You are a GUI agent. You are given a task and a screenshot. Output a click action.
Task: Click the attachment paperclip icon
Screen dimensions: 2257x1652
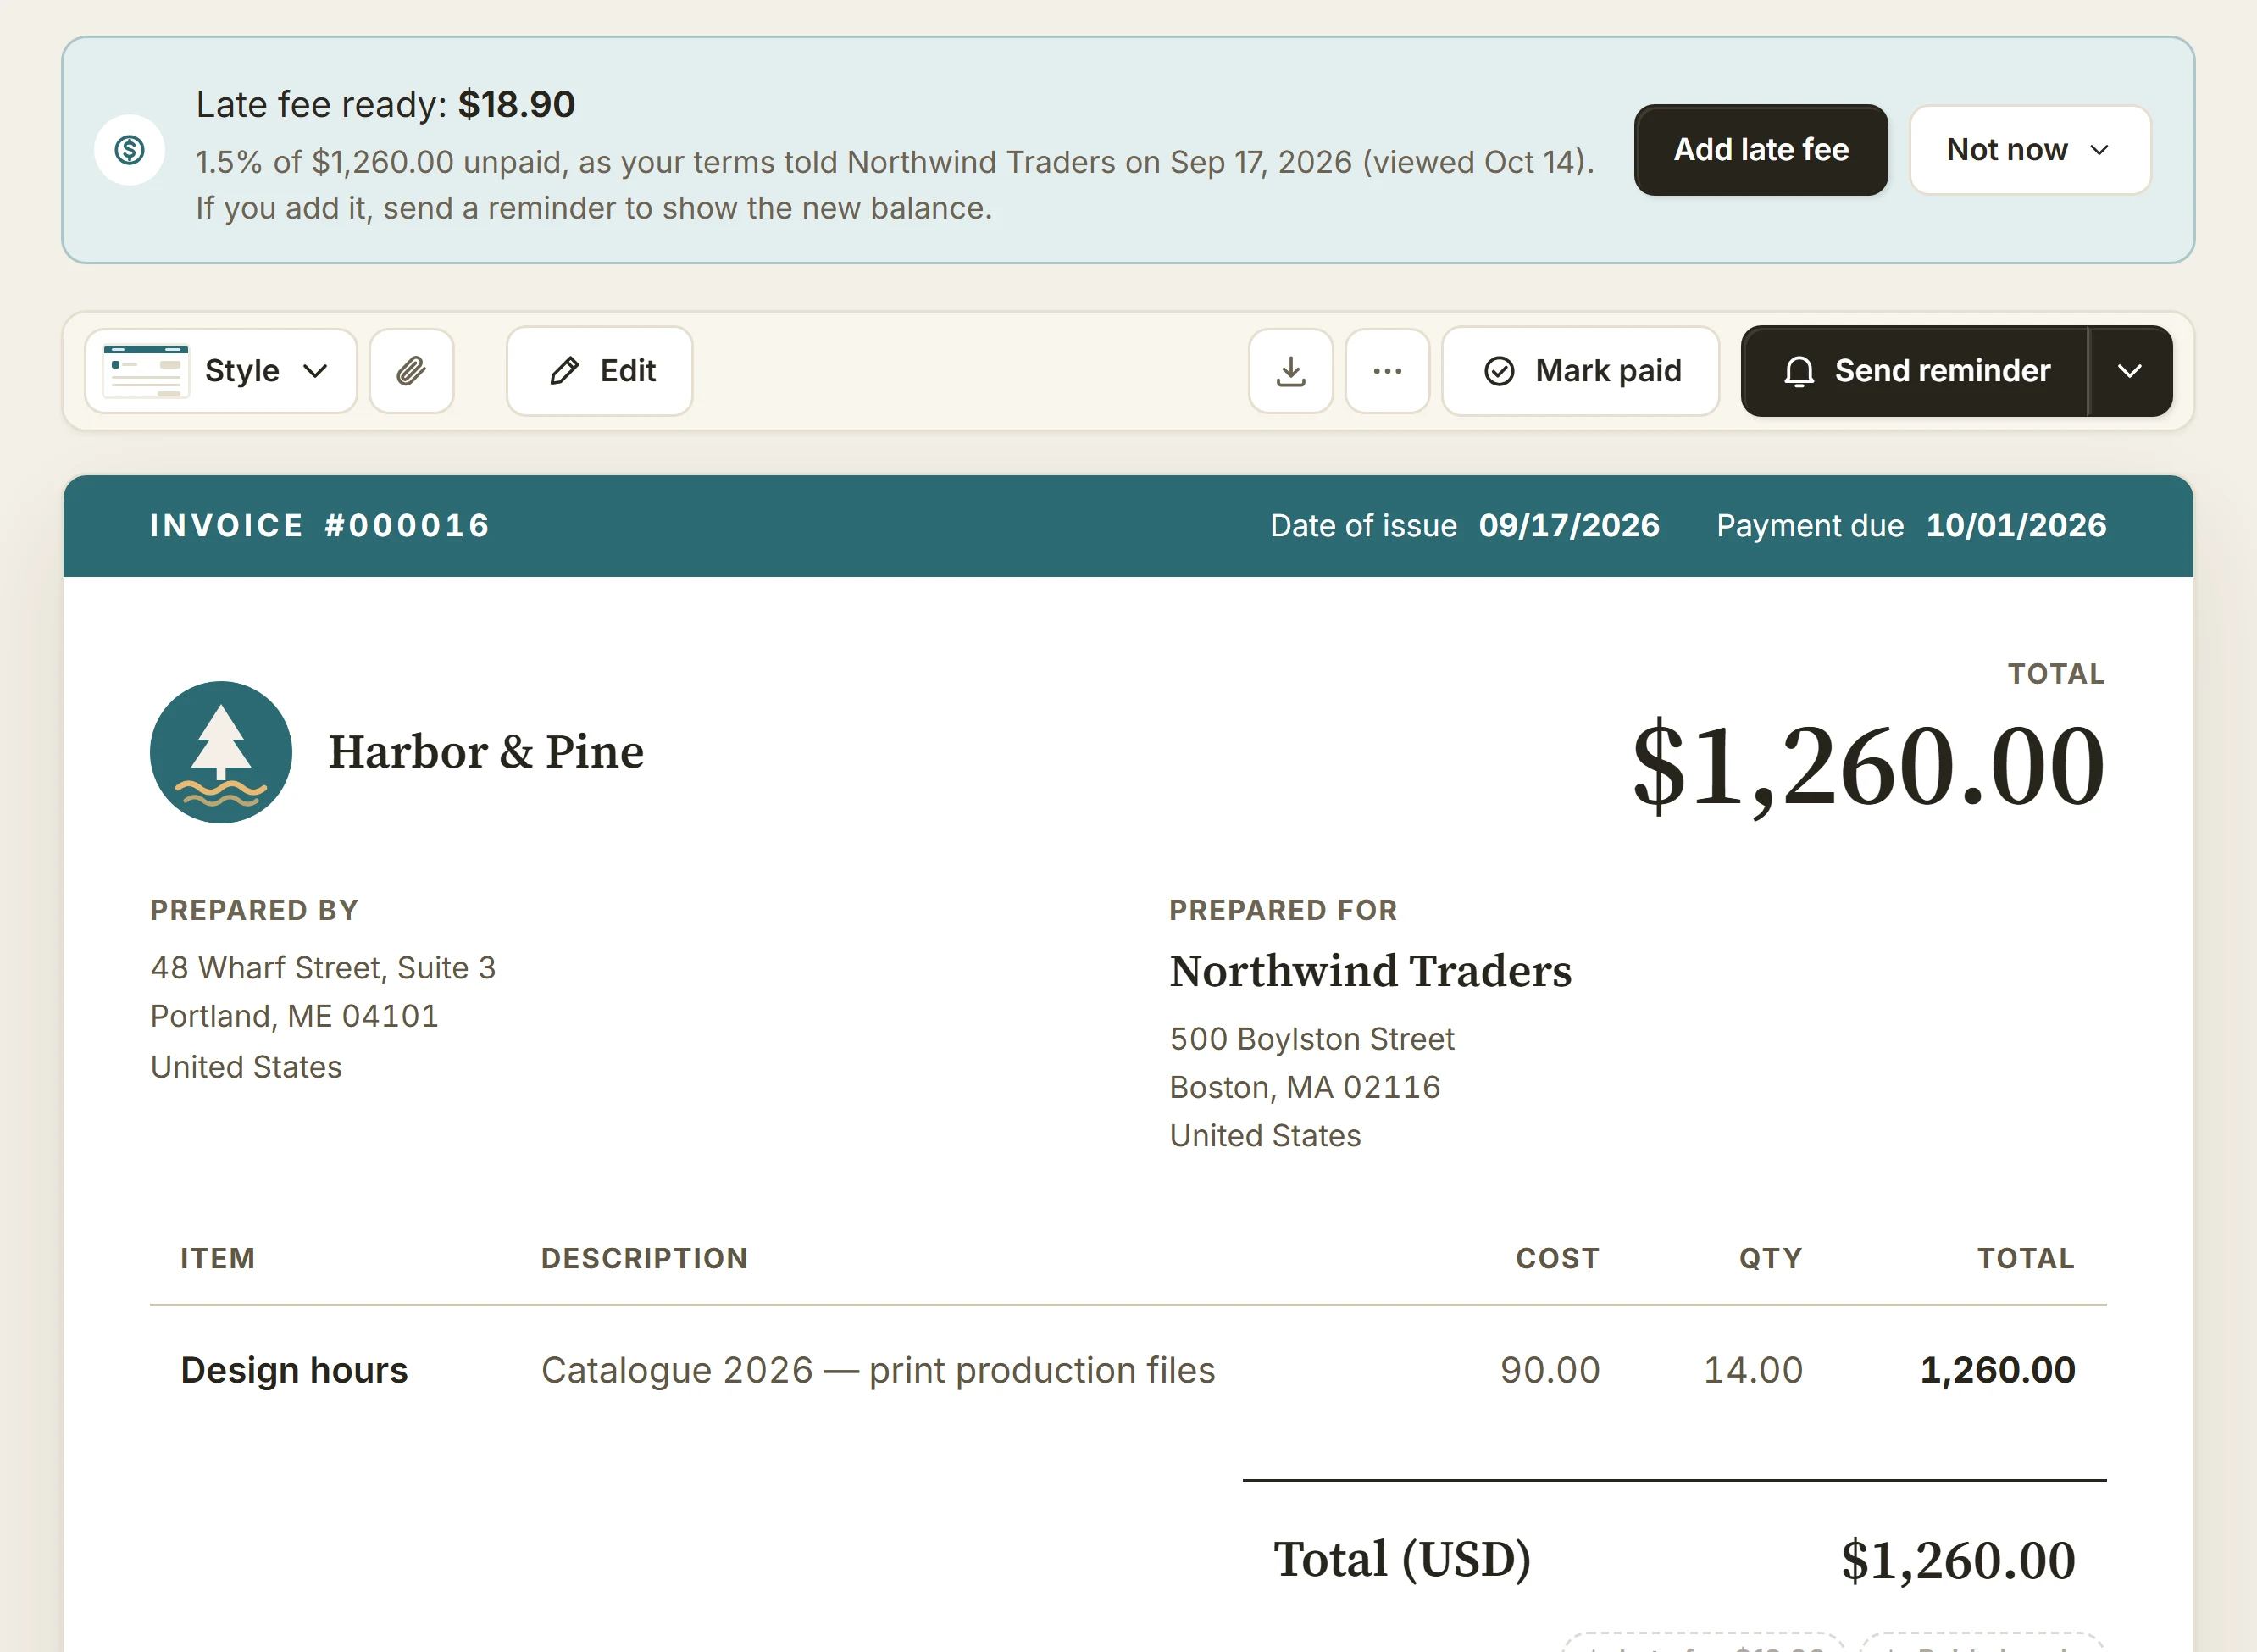[x=411, y=371]
